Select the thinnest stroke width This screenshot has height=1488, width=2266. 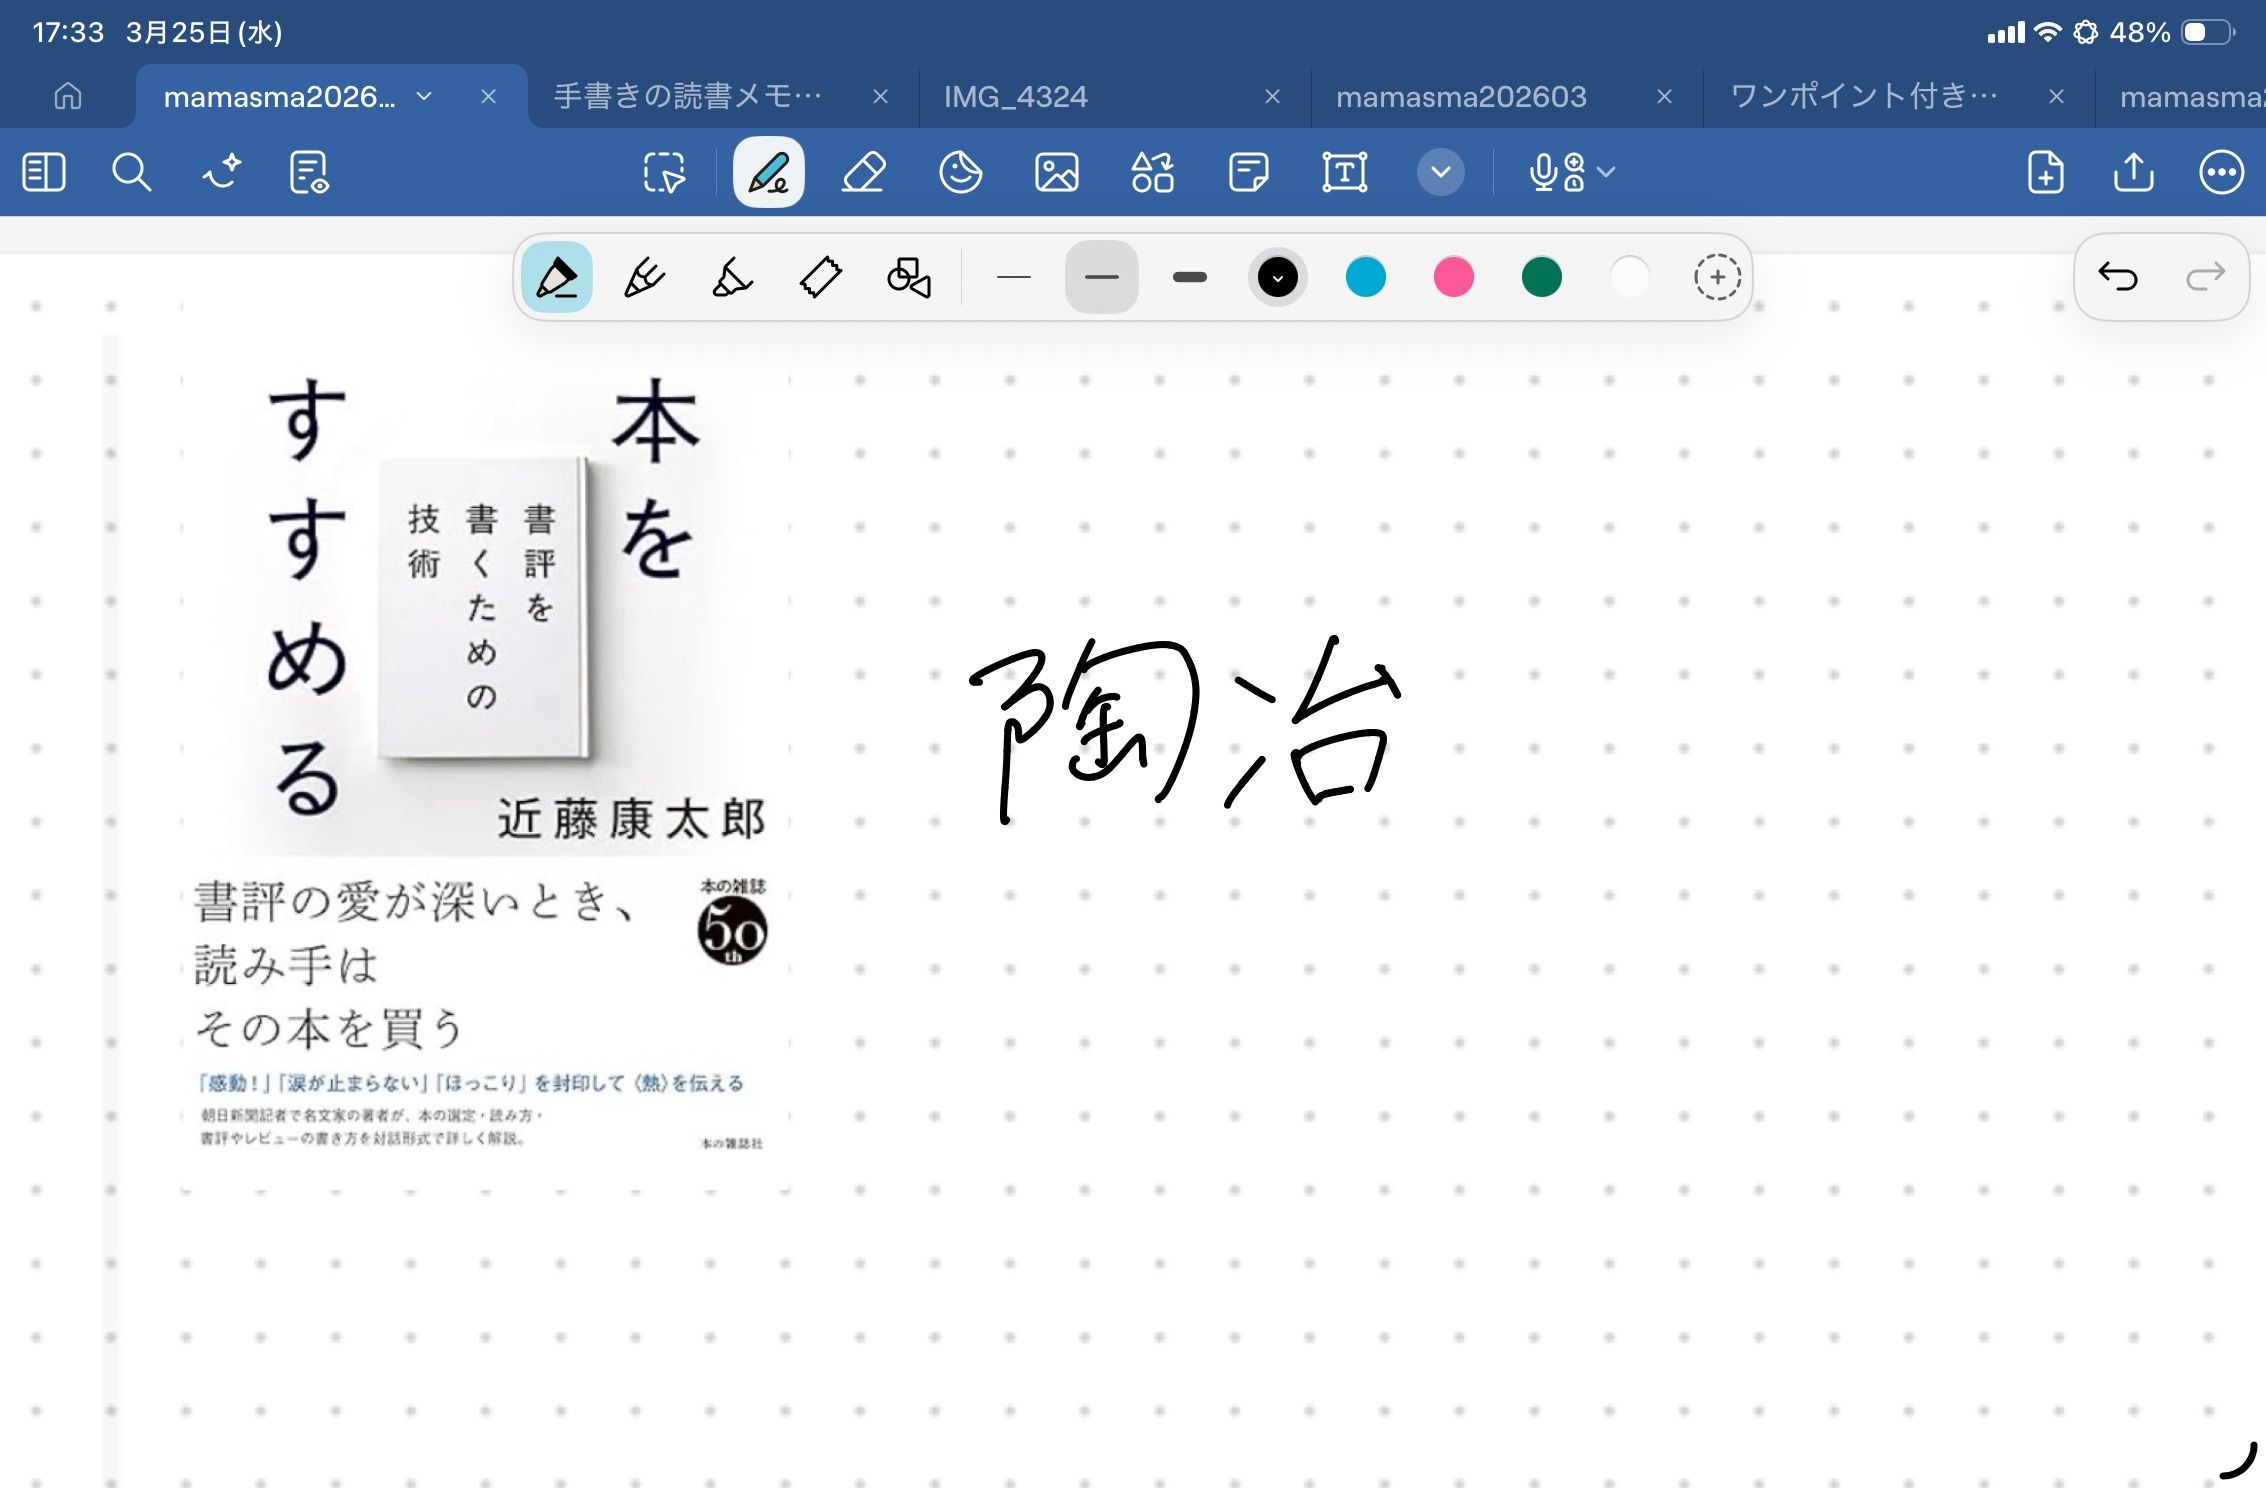[1013, 277]
